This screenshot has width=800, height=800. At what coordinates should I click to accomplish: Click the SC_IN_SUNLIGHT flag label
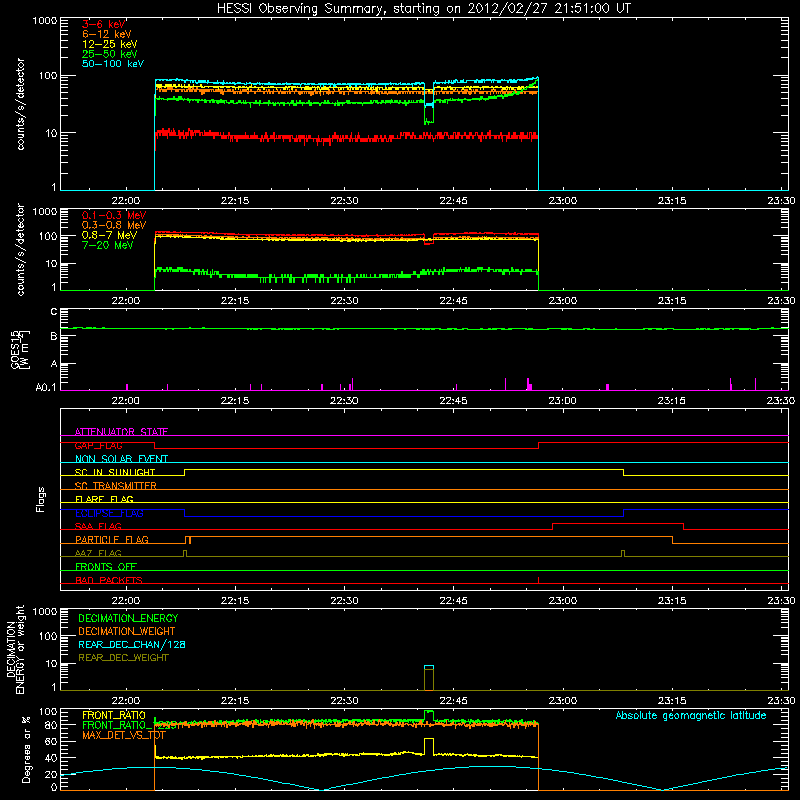tap(115, 472)
